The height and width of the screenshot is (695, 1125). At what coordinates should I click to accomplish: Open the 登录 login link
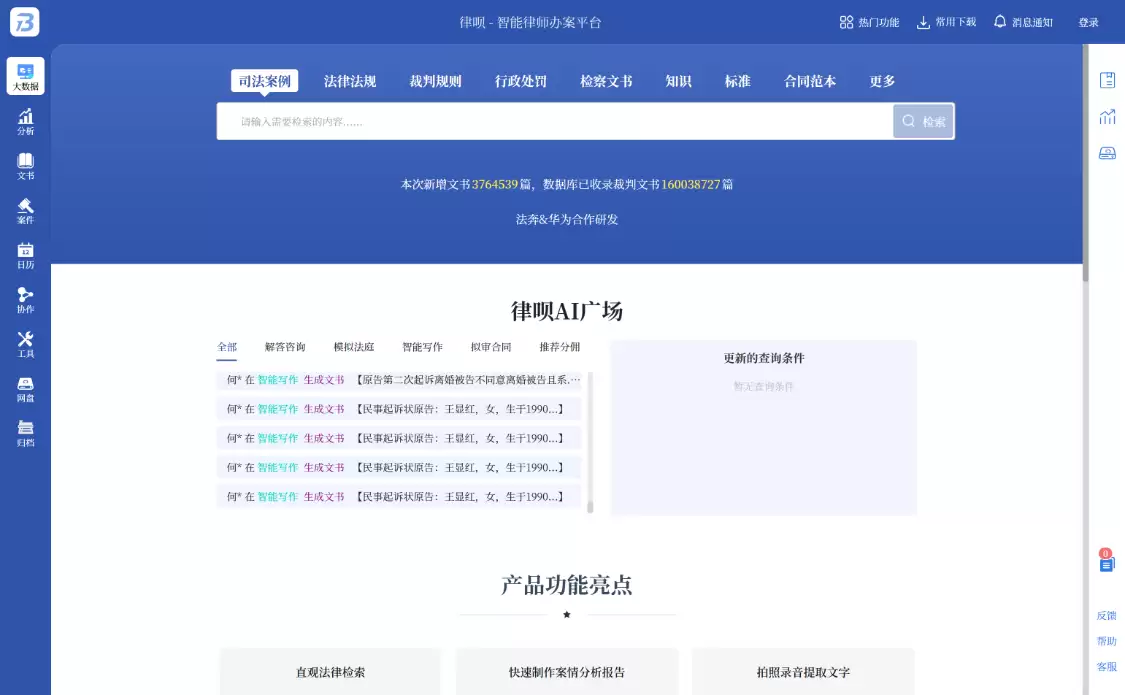tap(1089, 21)
